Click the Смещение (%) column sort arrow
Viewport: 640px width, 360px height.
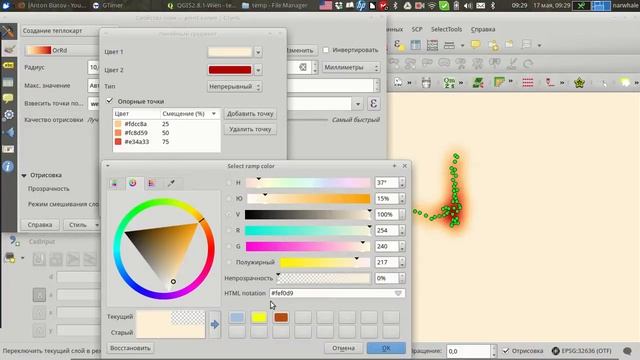[213, 114]
